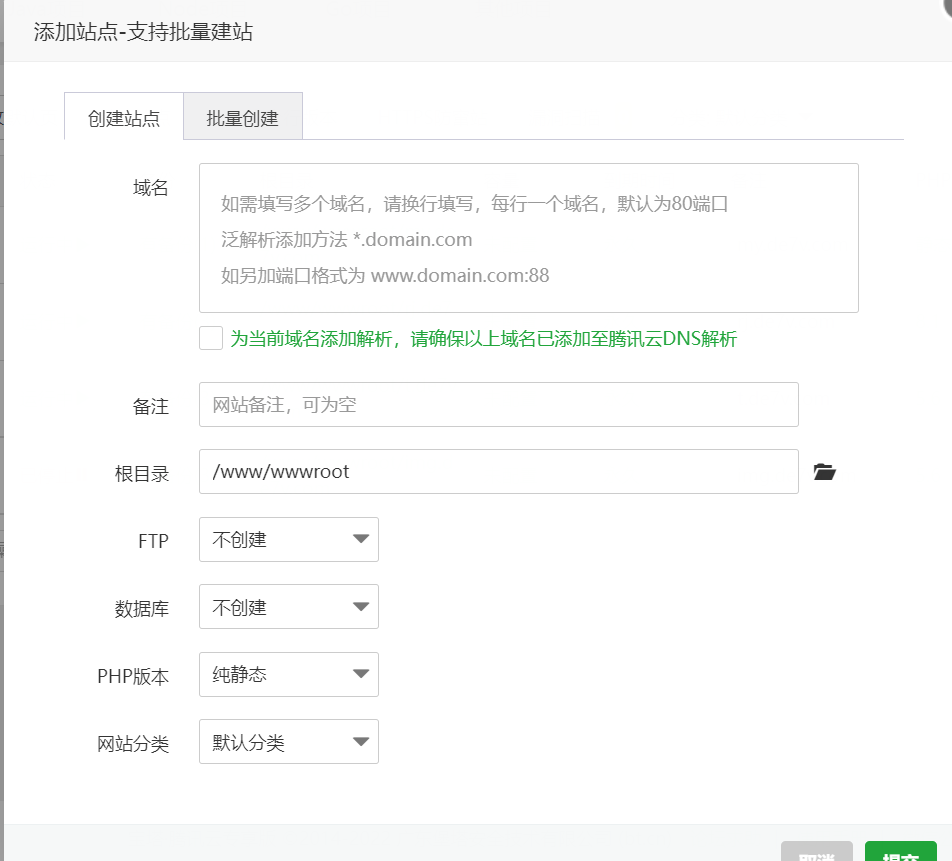The height and width of the screenshot is (861, 952).
Task: Click into the 备注 remark input field
Action: coord(498,405)
